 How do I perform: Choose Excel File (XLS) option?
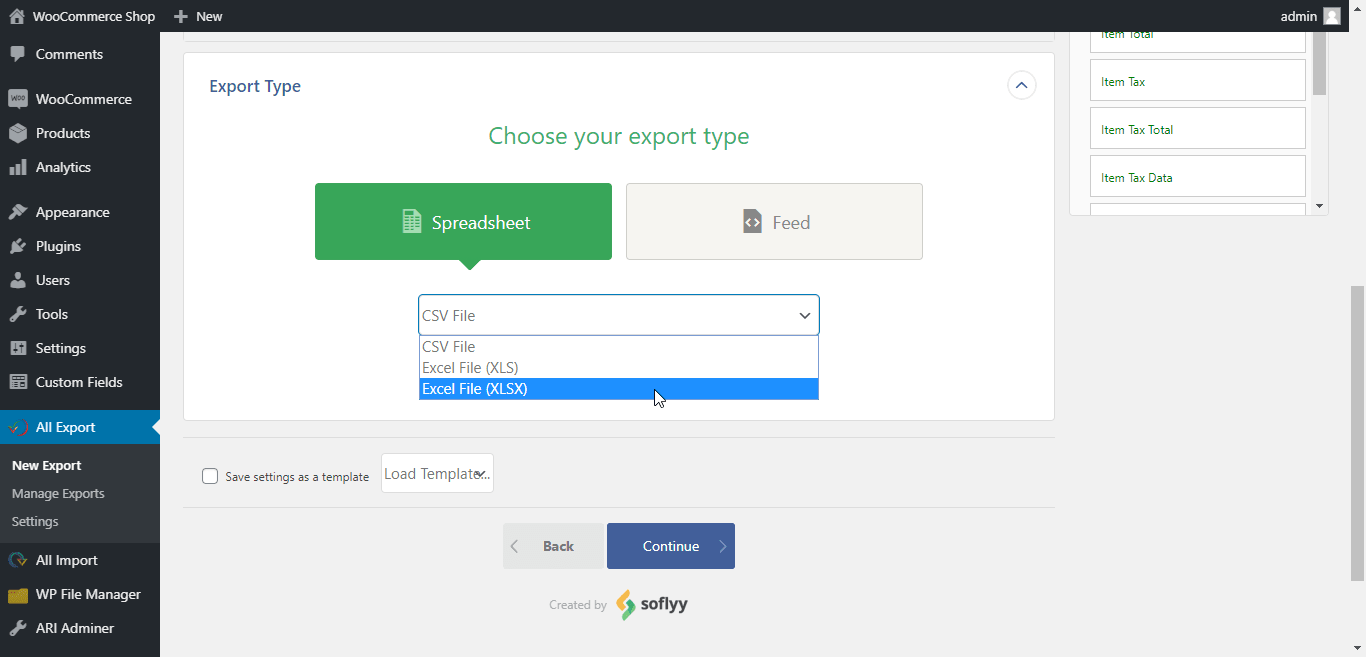pyautogui.click(x=618, y=368)
